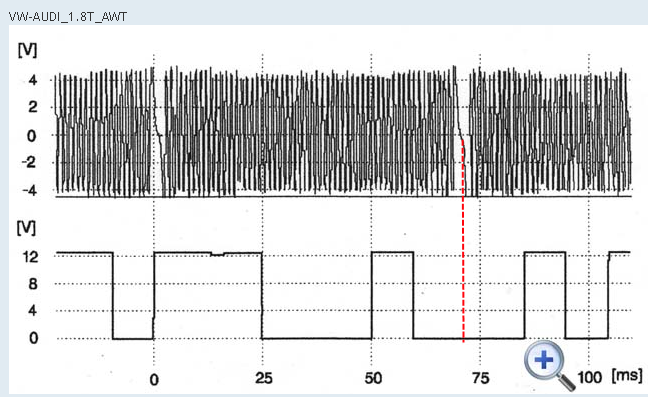The height and width of the screenshot is (397, 648).
Task: Click the 25 label on time axis
Action: [264, 378]
